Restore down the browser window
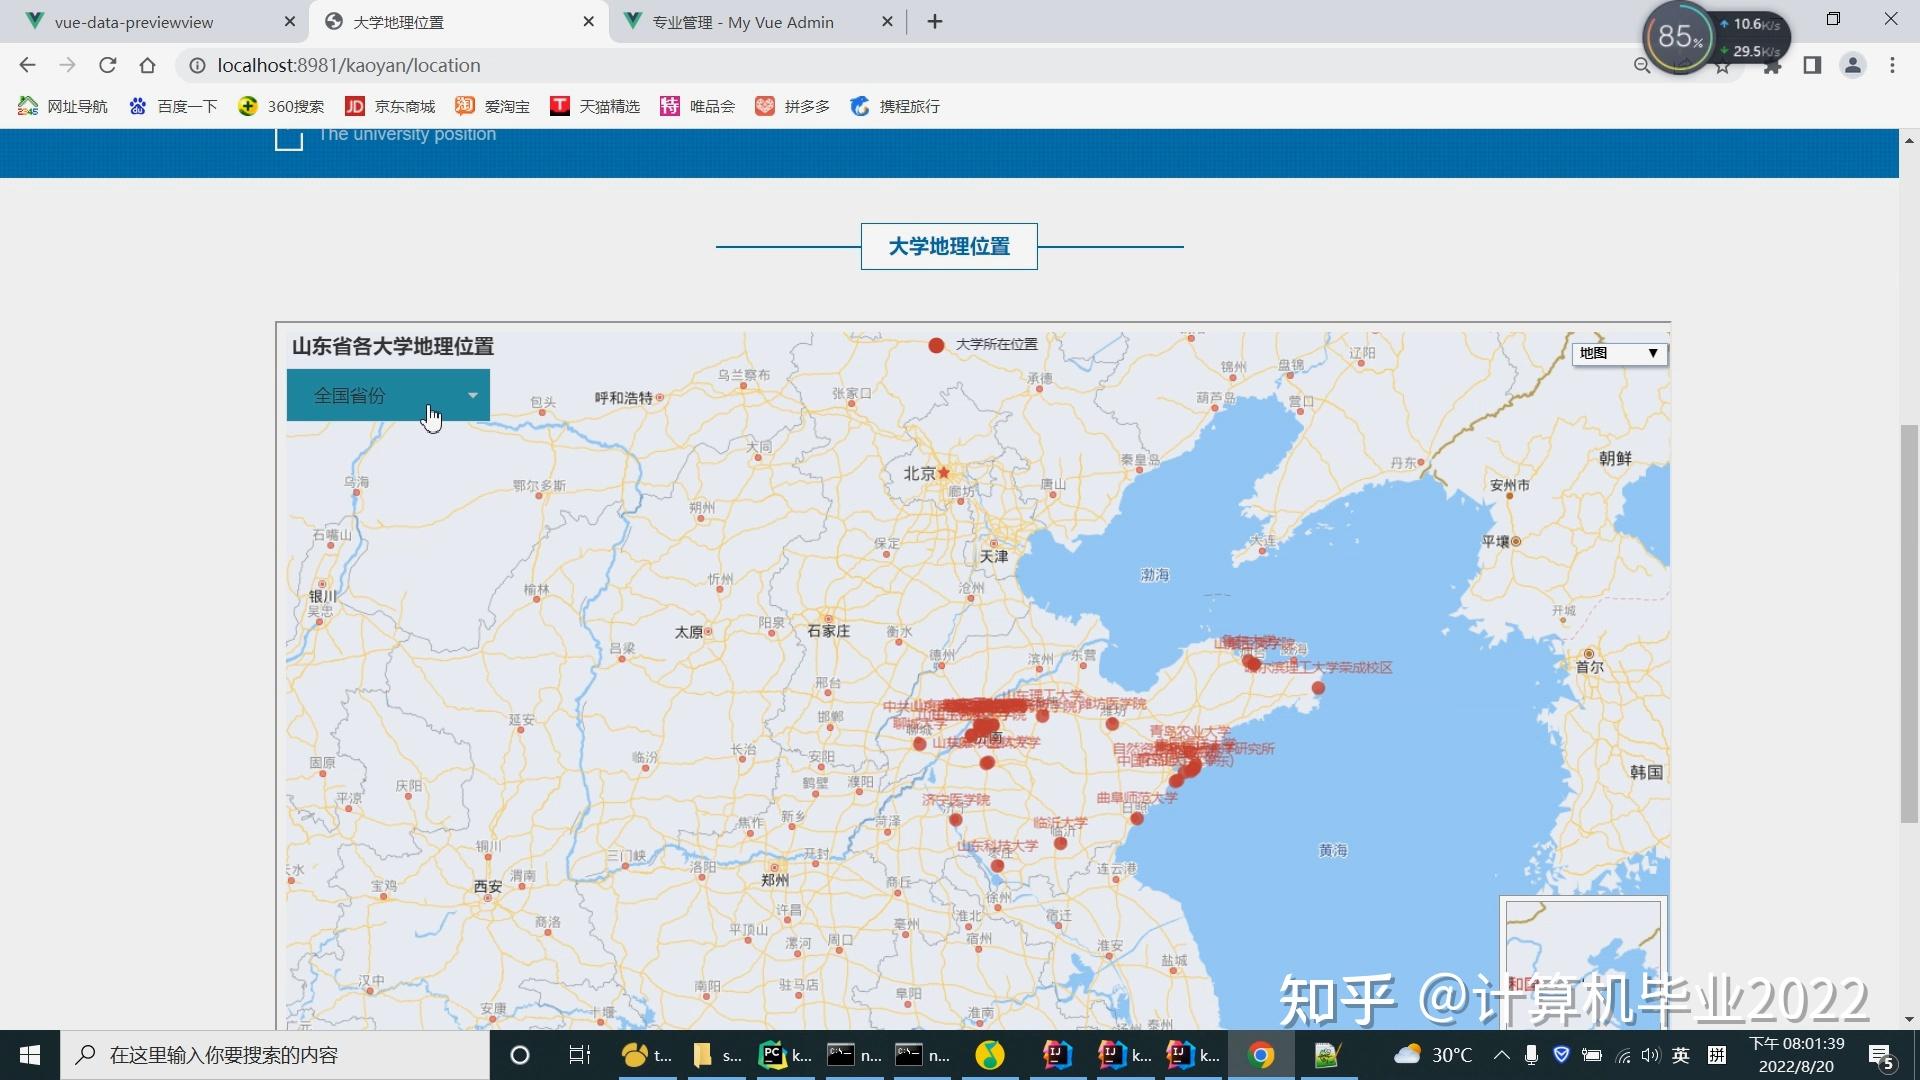This screenshot has width=1920, height=1080. (1833, 19)
